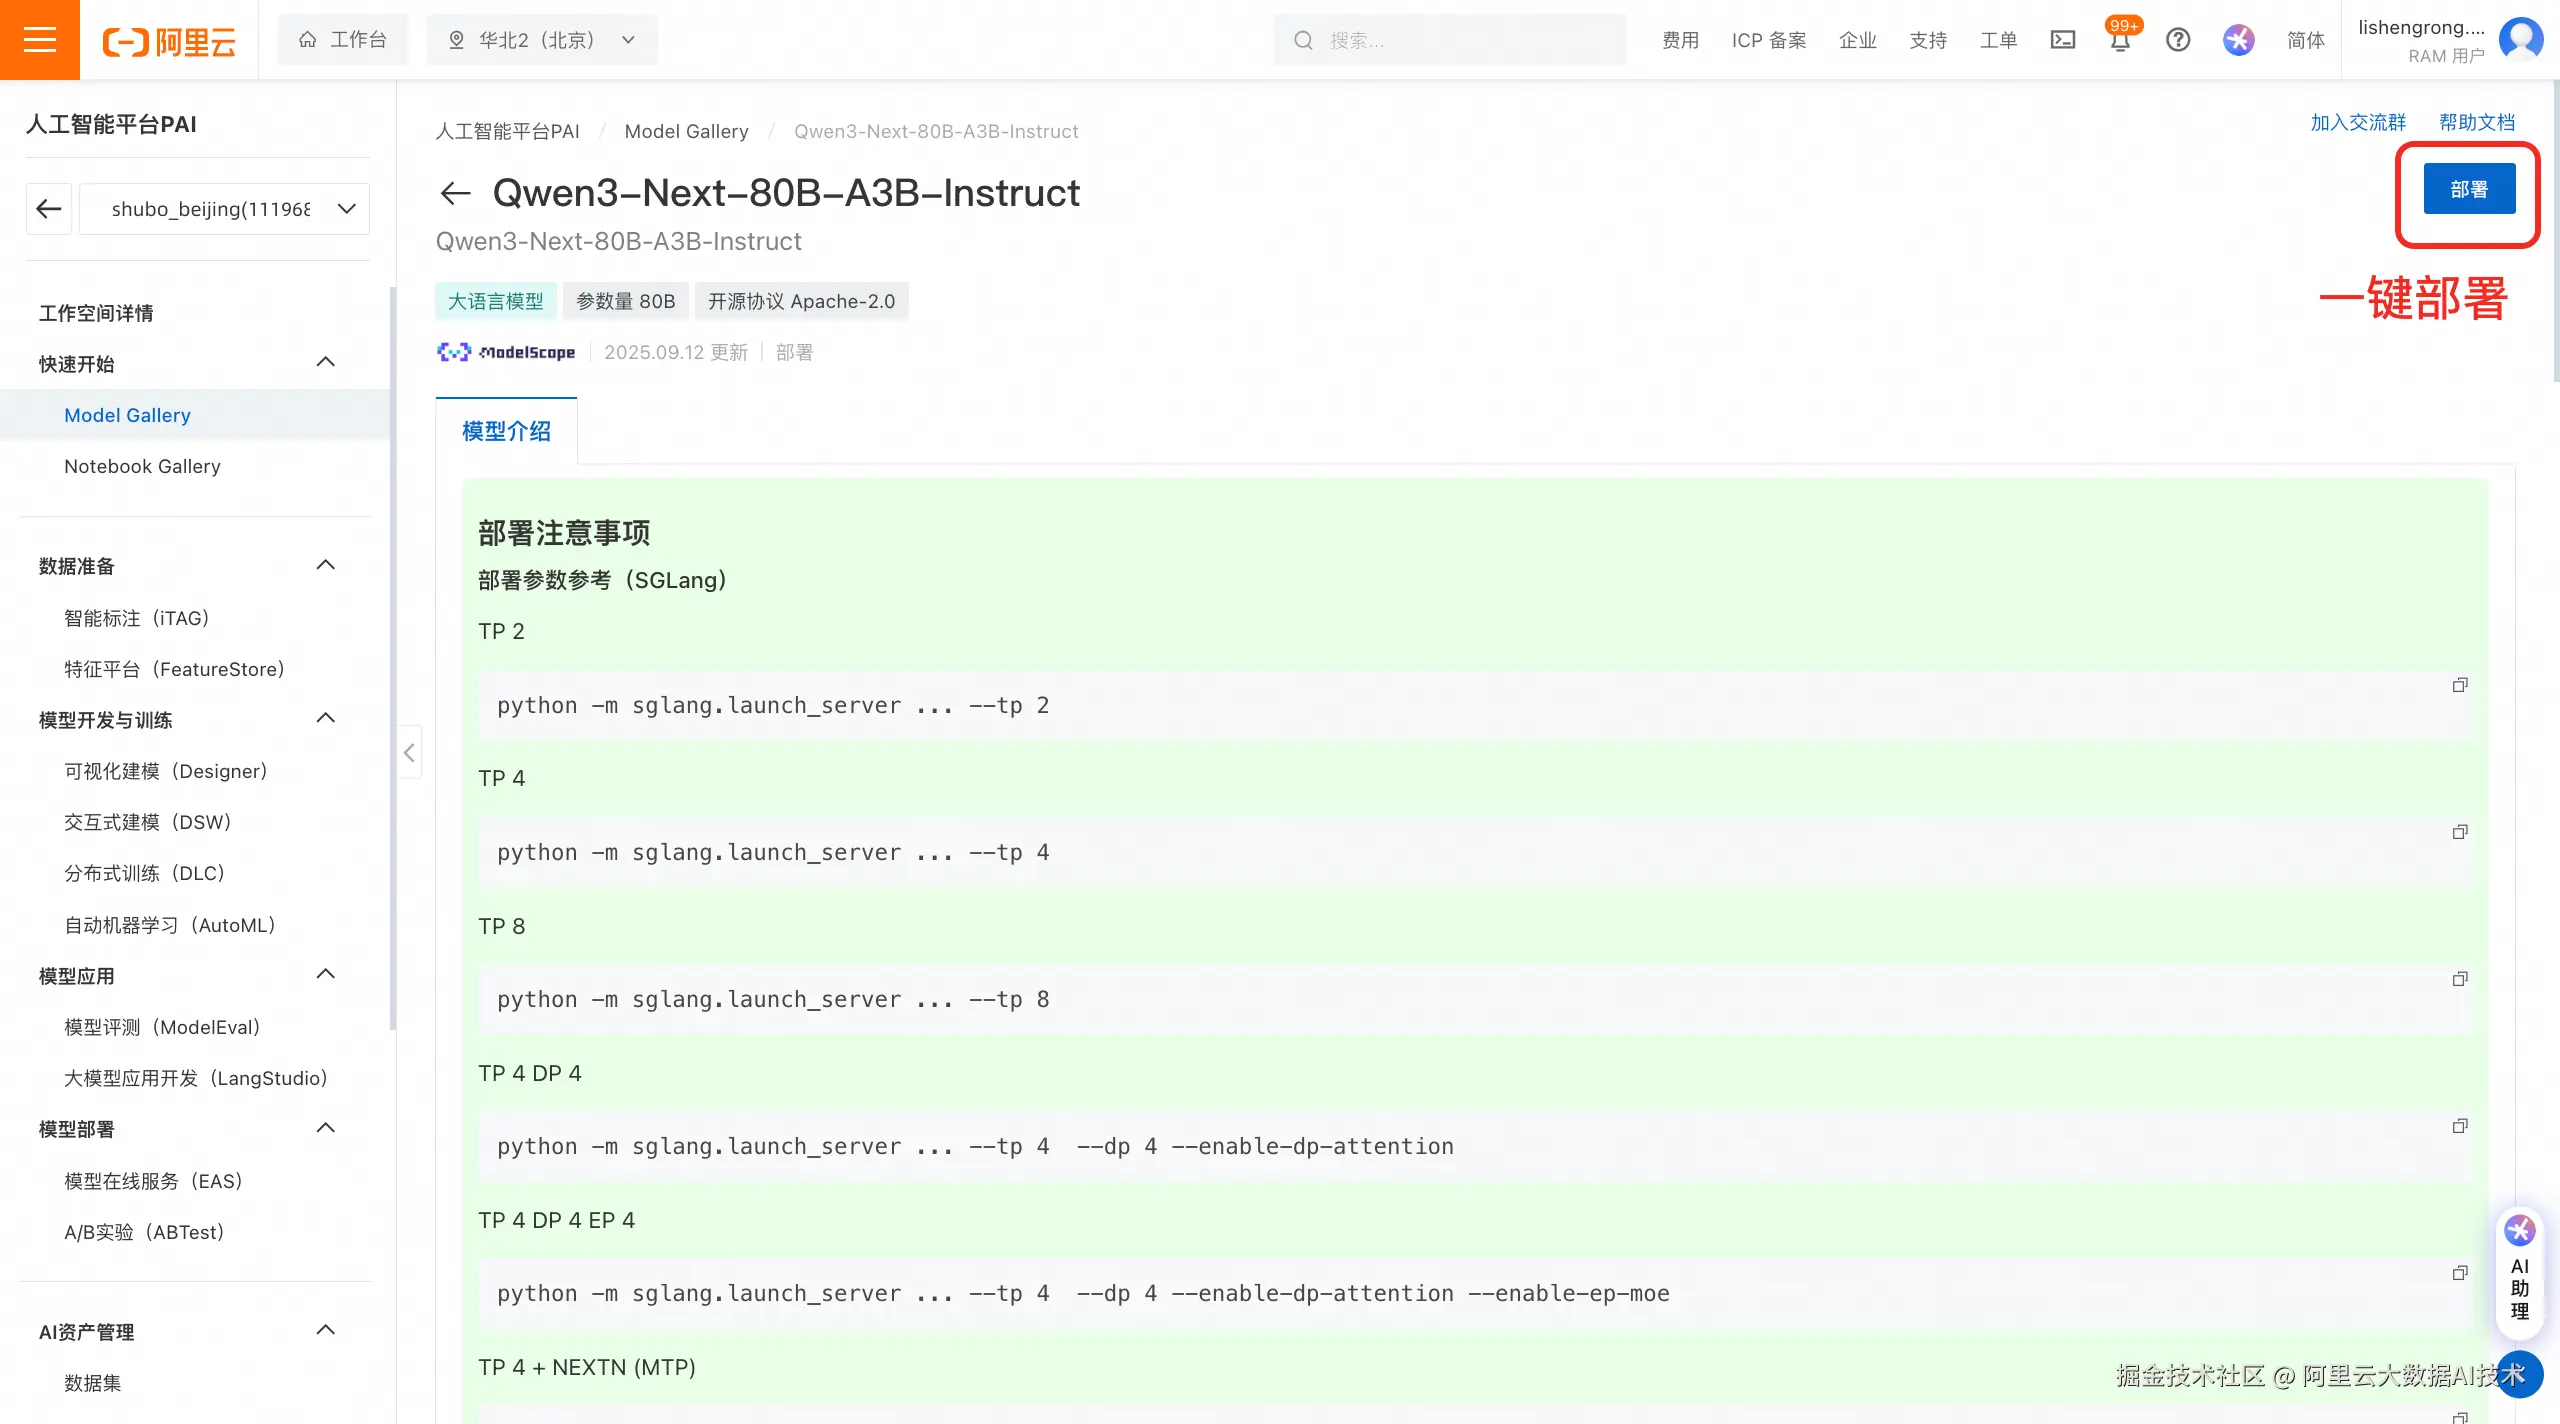Click the user avatar icon
Viewport: 2560px width, 1424px height.
pyautogui.click(x=2521, y=40)
